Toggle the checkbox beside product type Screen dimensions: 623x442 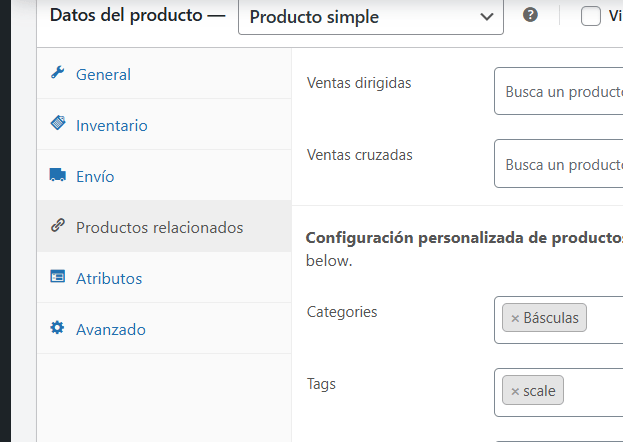[x=591, y=16]
